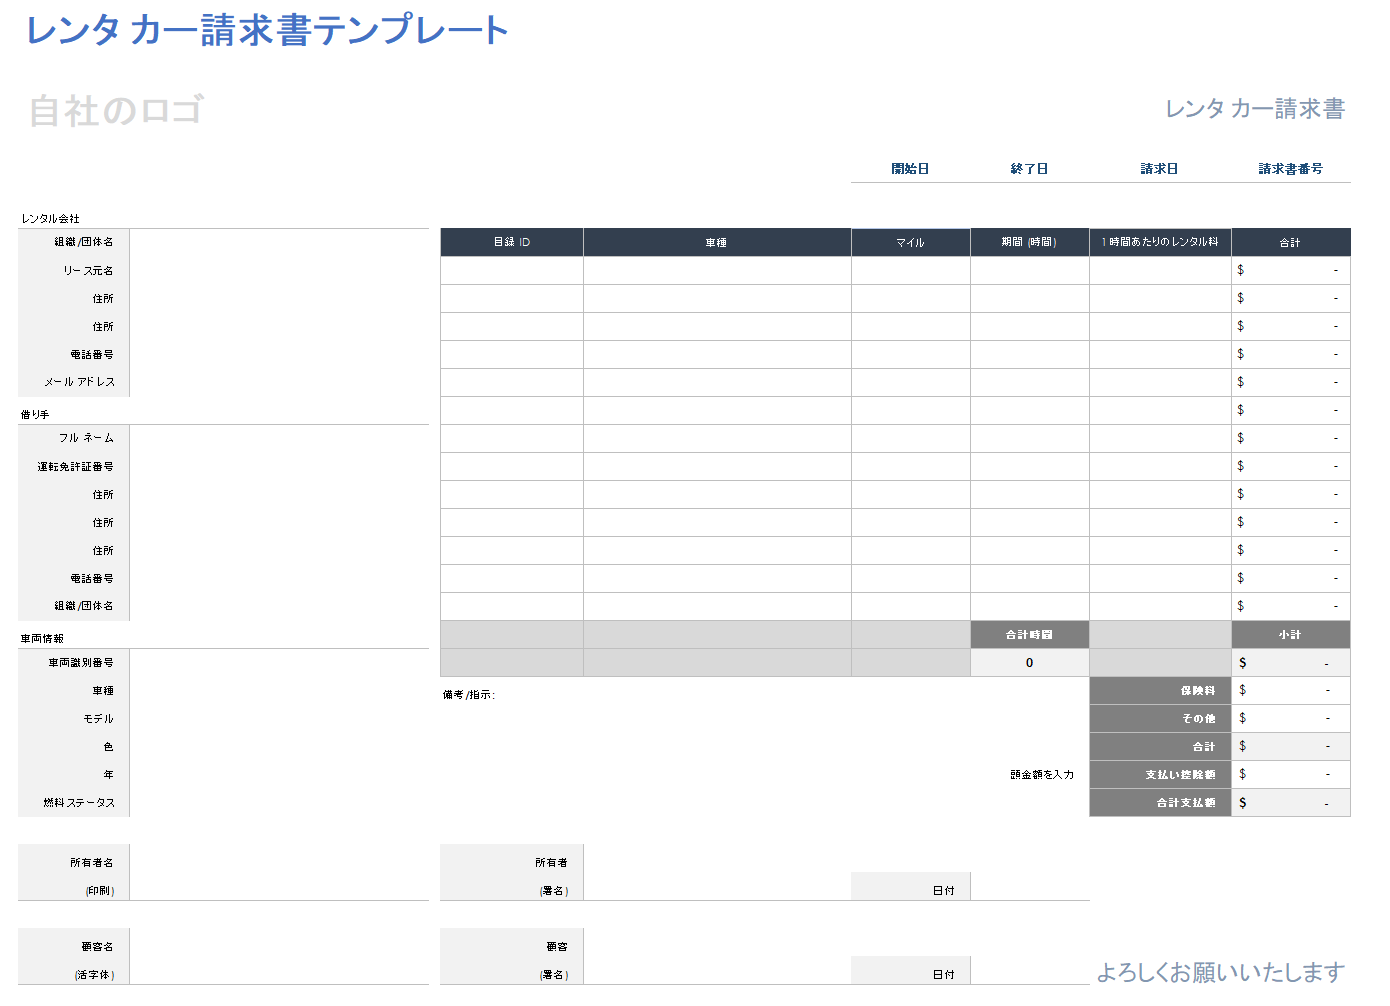Select the 請求書番号 header cell
Screen dimensions: 1390x1006
(x=1290, y=169)
